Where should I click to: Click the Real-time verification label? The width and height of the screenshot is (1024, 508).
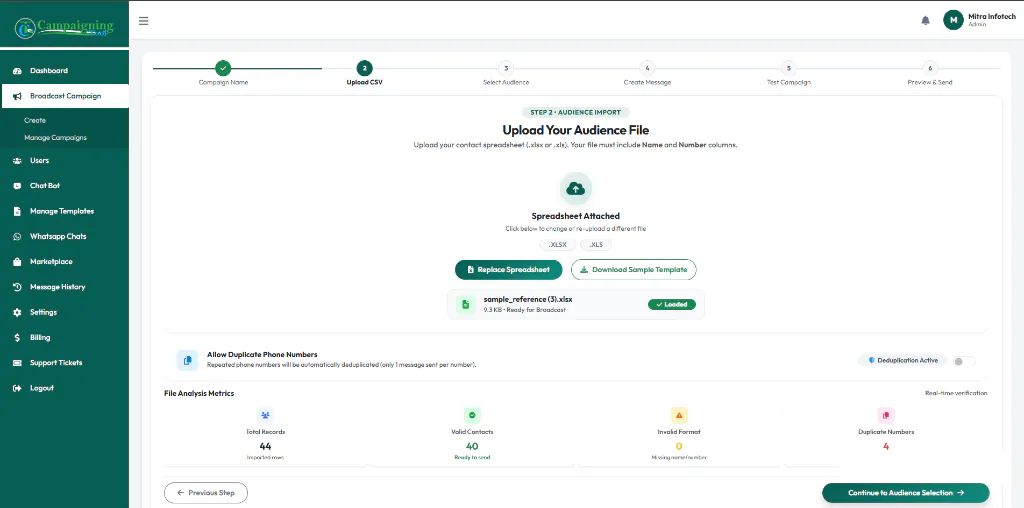(x=956, y=393)
